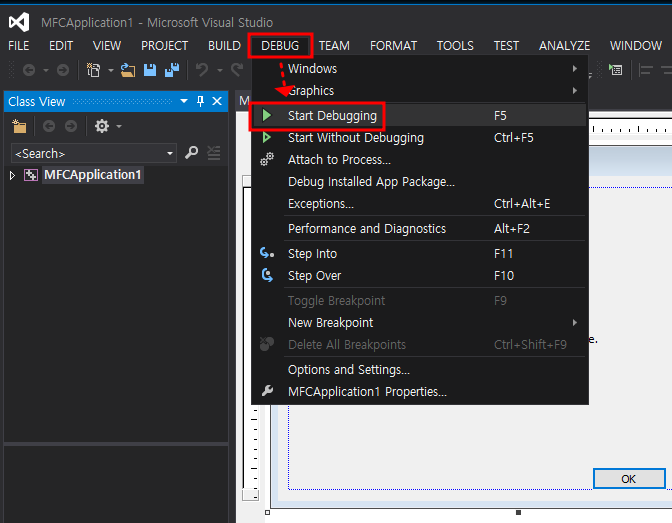Click the Step Over arrow icon
Screen dimensions: 672x523
coord(267,275)
